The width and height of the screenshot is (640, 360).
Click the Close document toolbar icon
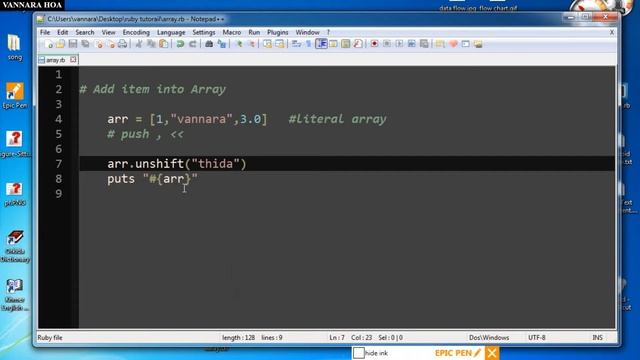98,44
